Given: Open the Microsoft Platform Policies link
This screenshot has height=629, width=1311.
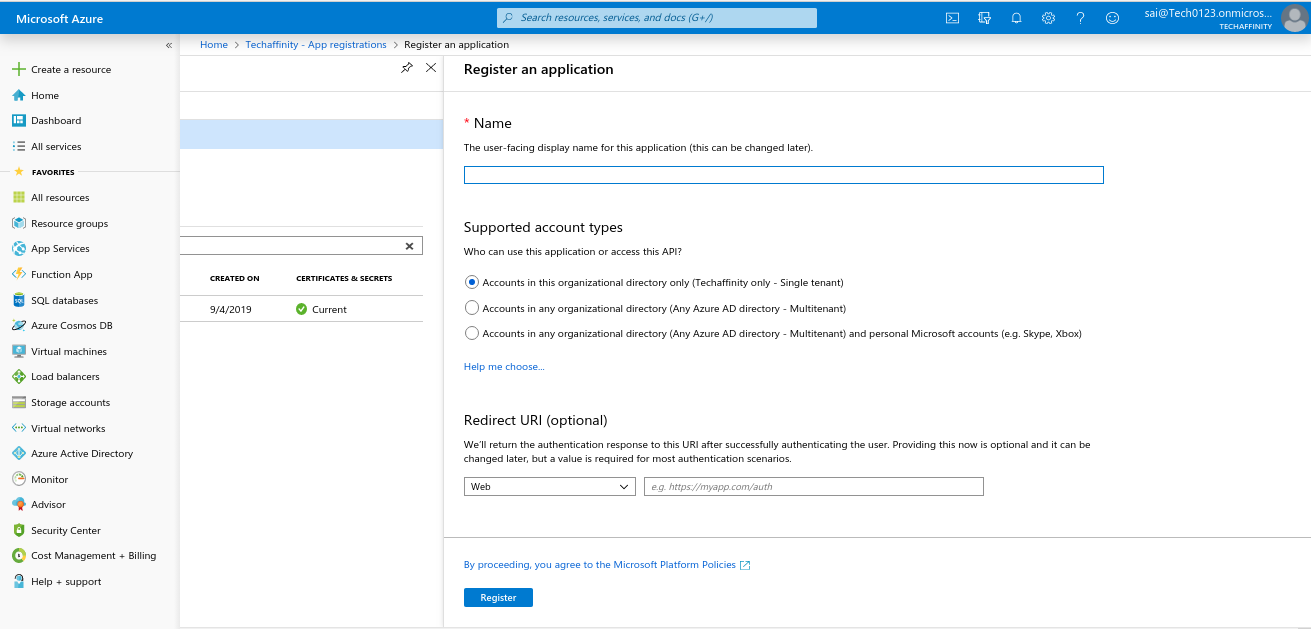Looking at the screenshot, I should [607, 565].
